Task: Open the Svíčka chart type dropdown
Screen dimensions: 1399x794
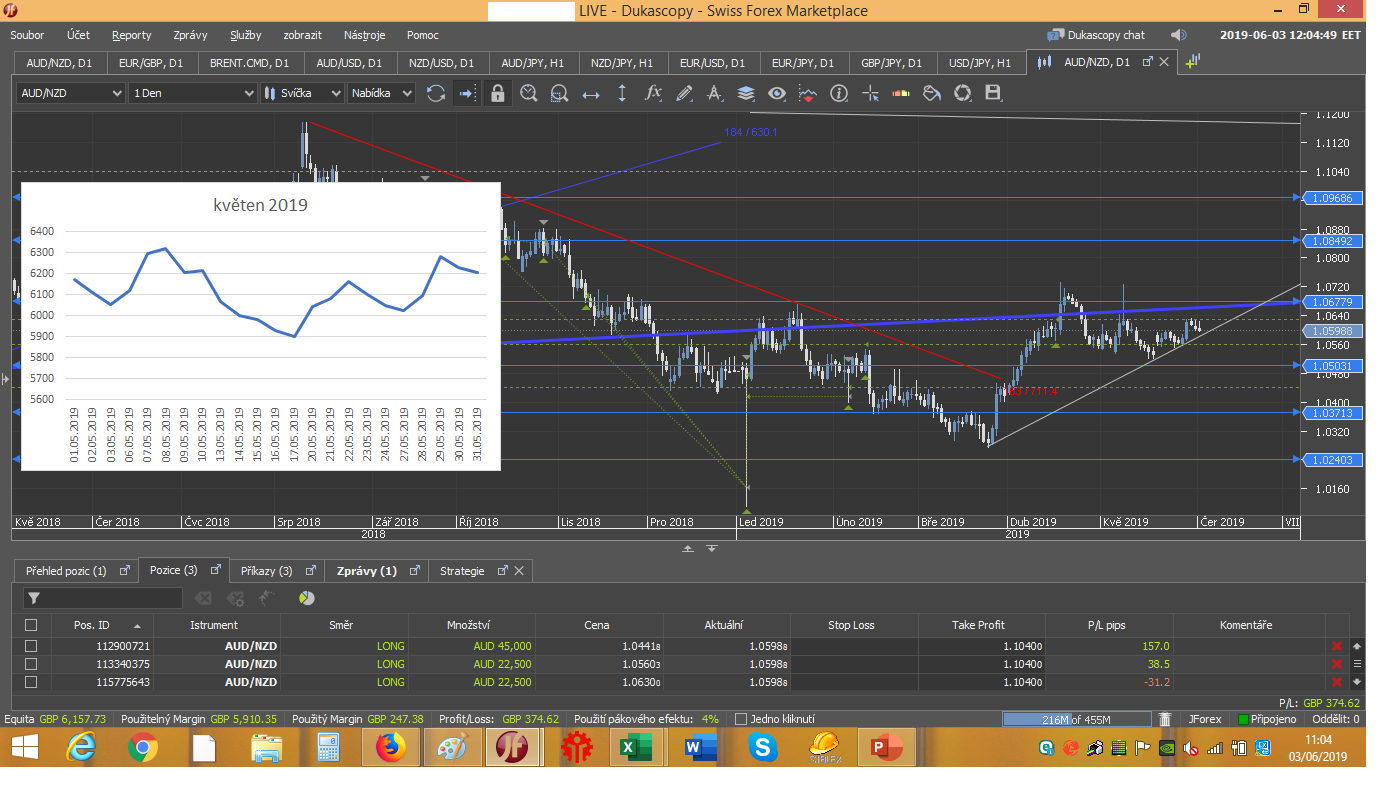Action: pyautogui.click(x=301, y=93)
